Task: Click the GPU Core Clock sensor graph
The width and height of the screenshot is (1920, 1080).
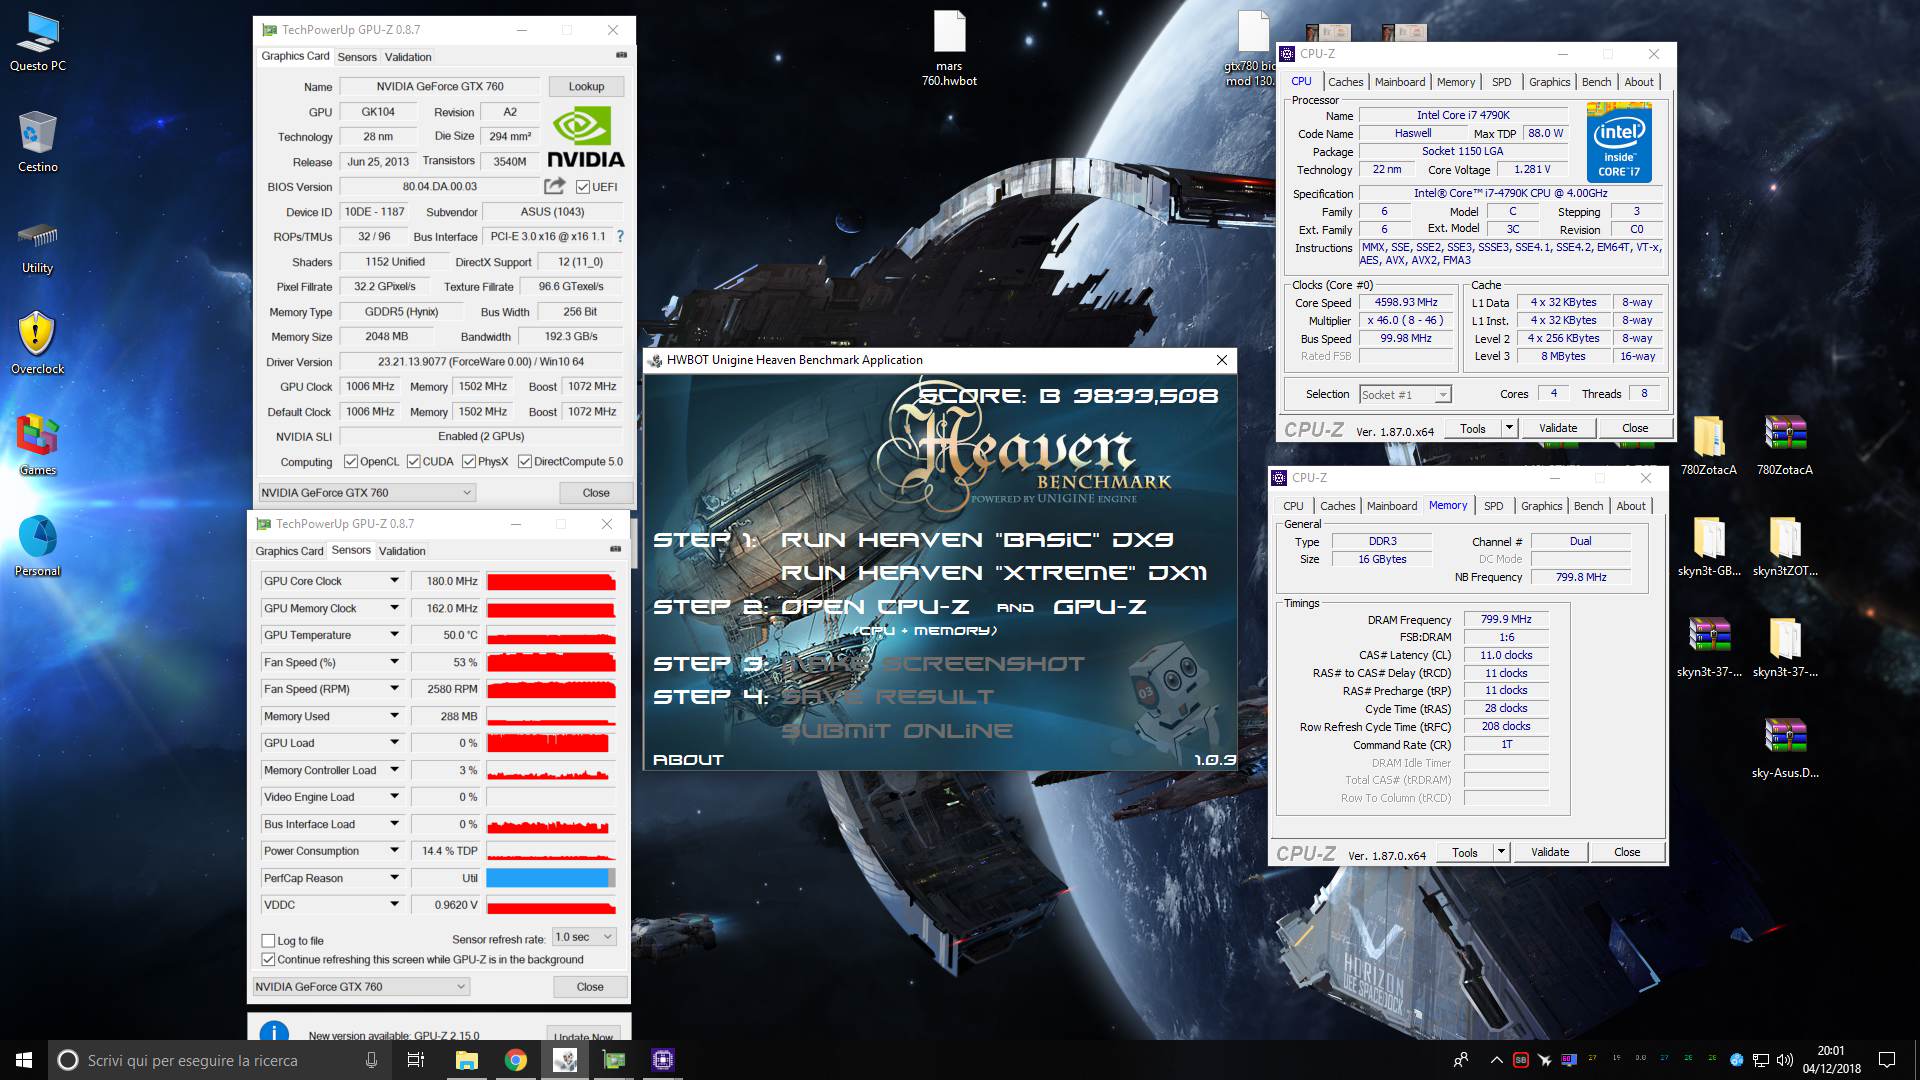Action: pyautogui.click(x=551, y=581)
